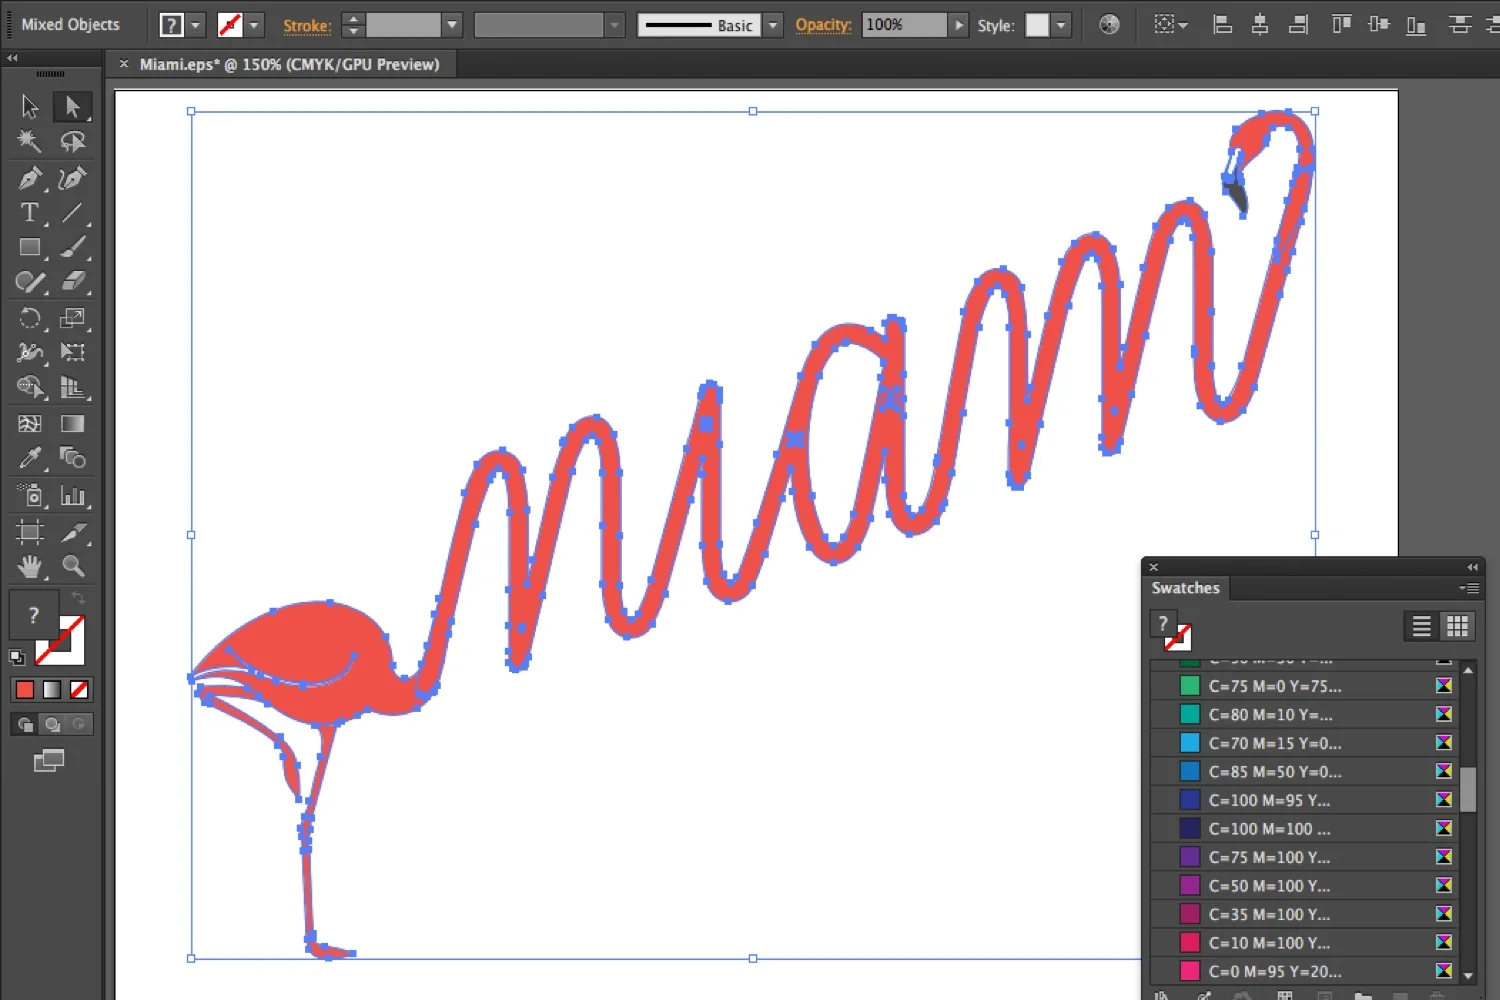The image size is (1500, 1000).
Task: Open the Align To selection dropdown
Action: (1170, 25)
